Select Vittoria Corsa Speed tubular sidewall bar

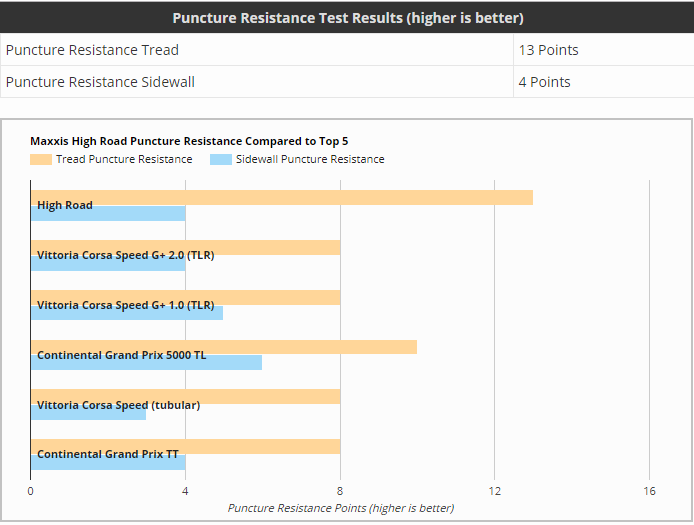[x=89, y=413]
